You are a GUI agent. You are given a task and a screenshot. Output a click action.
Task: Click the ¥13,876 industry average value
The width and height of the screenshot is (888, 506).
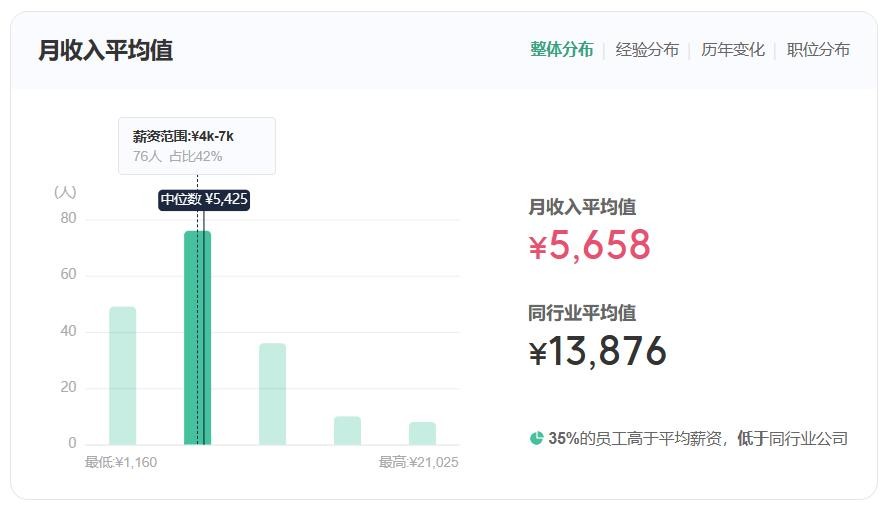coord(597,351)
